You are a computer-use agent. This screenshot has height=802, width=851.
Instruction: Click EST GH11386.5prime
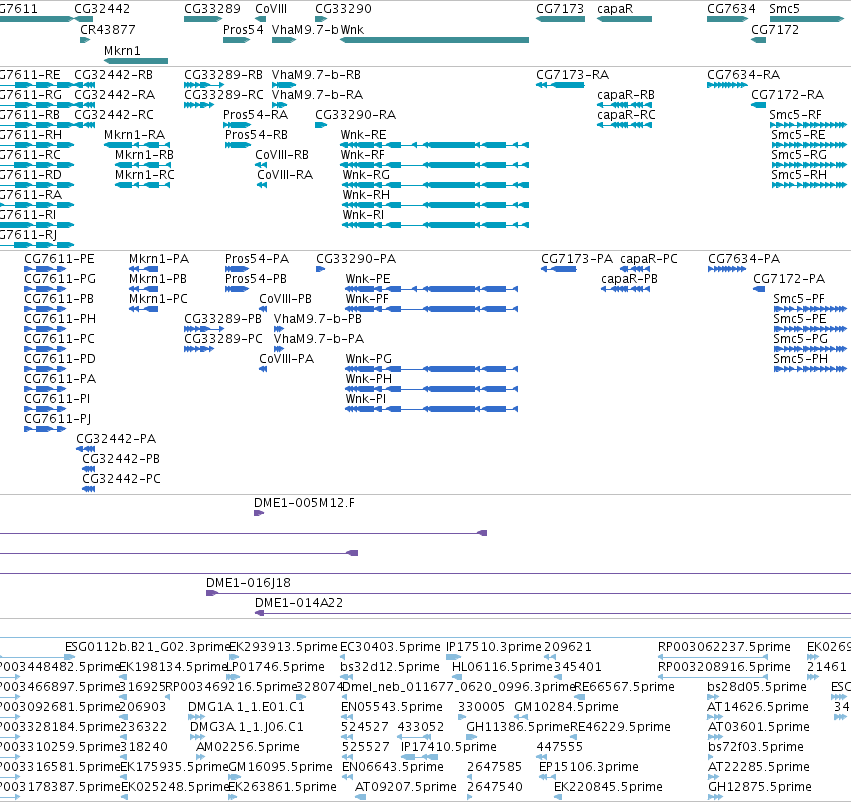point(518,727)
